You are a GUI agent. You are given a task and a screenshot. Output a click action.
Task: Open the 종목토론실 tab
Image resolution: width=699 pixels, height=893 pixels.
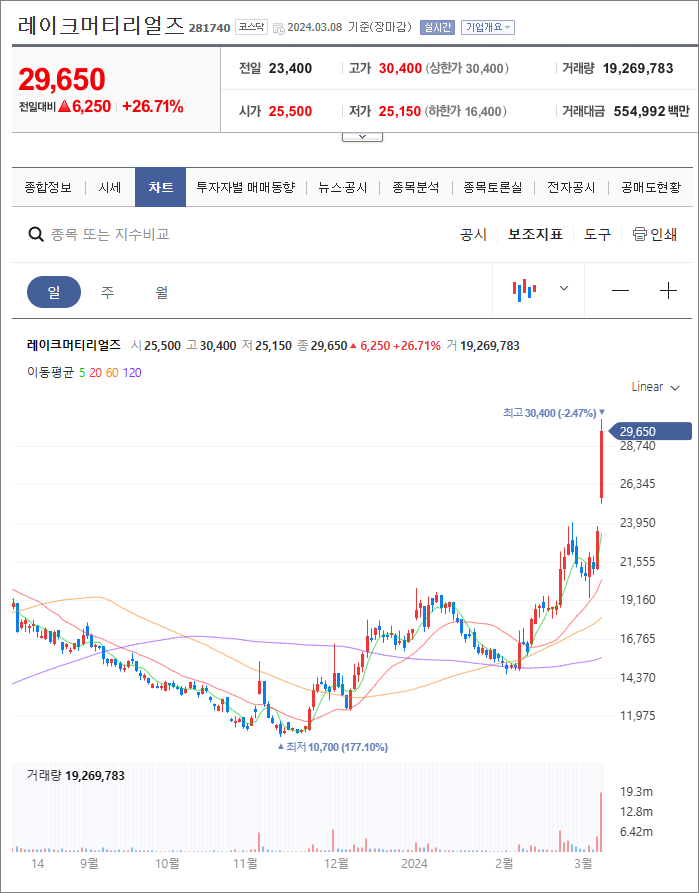492,187
